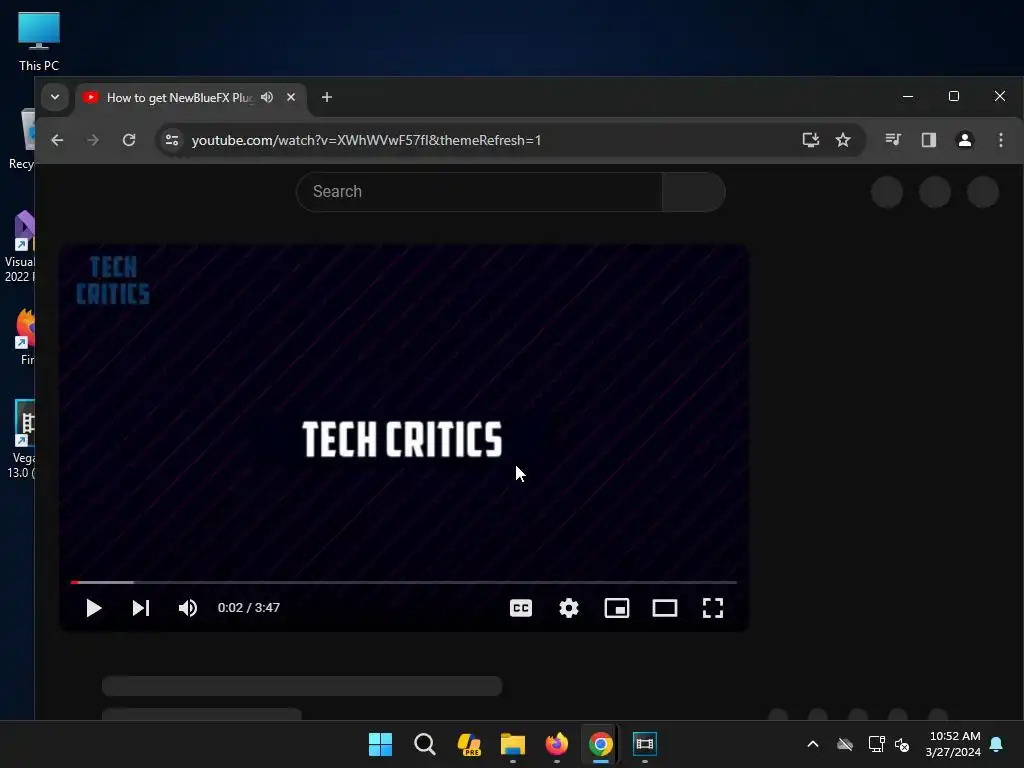Go forward in browser history

[x=93, y=140]
